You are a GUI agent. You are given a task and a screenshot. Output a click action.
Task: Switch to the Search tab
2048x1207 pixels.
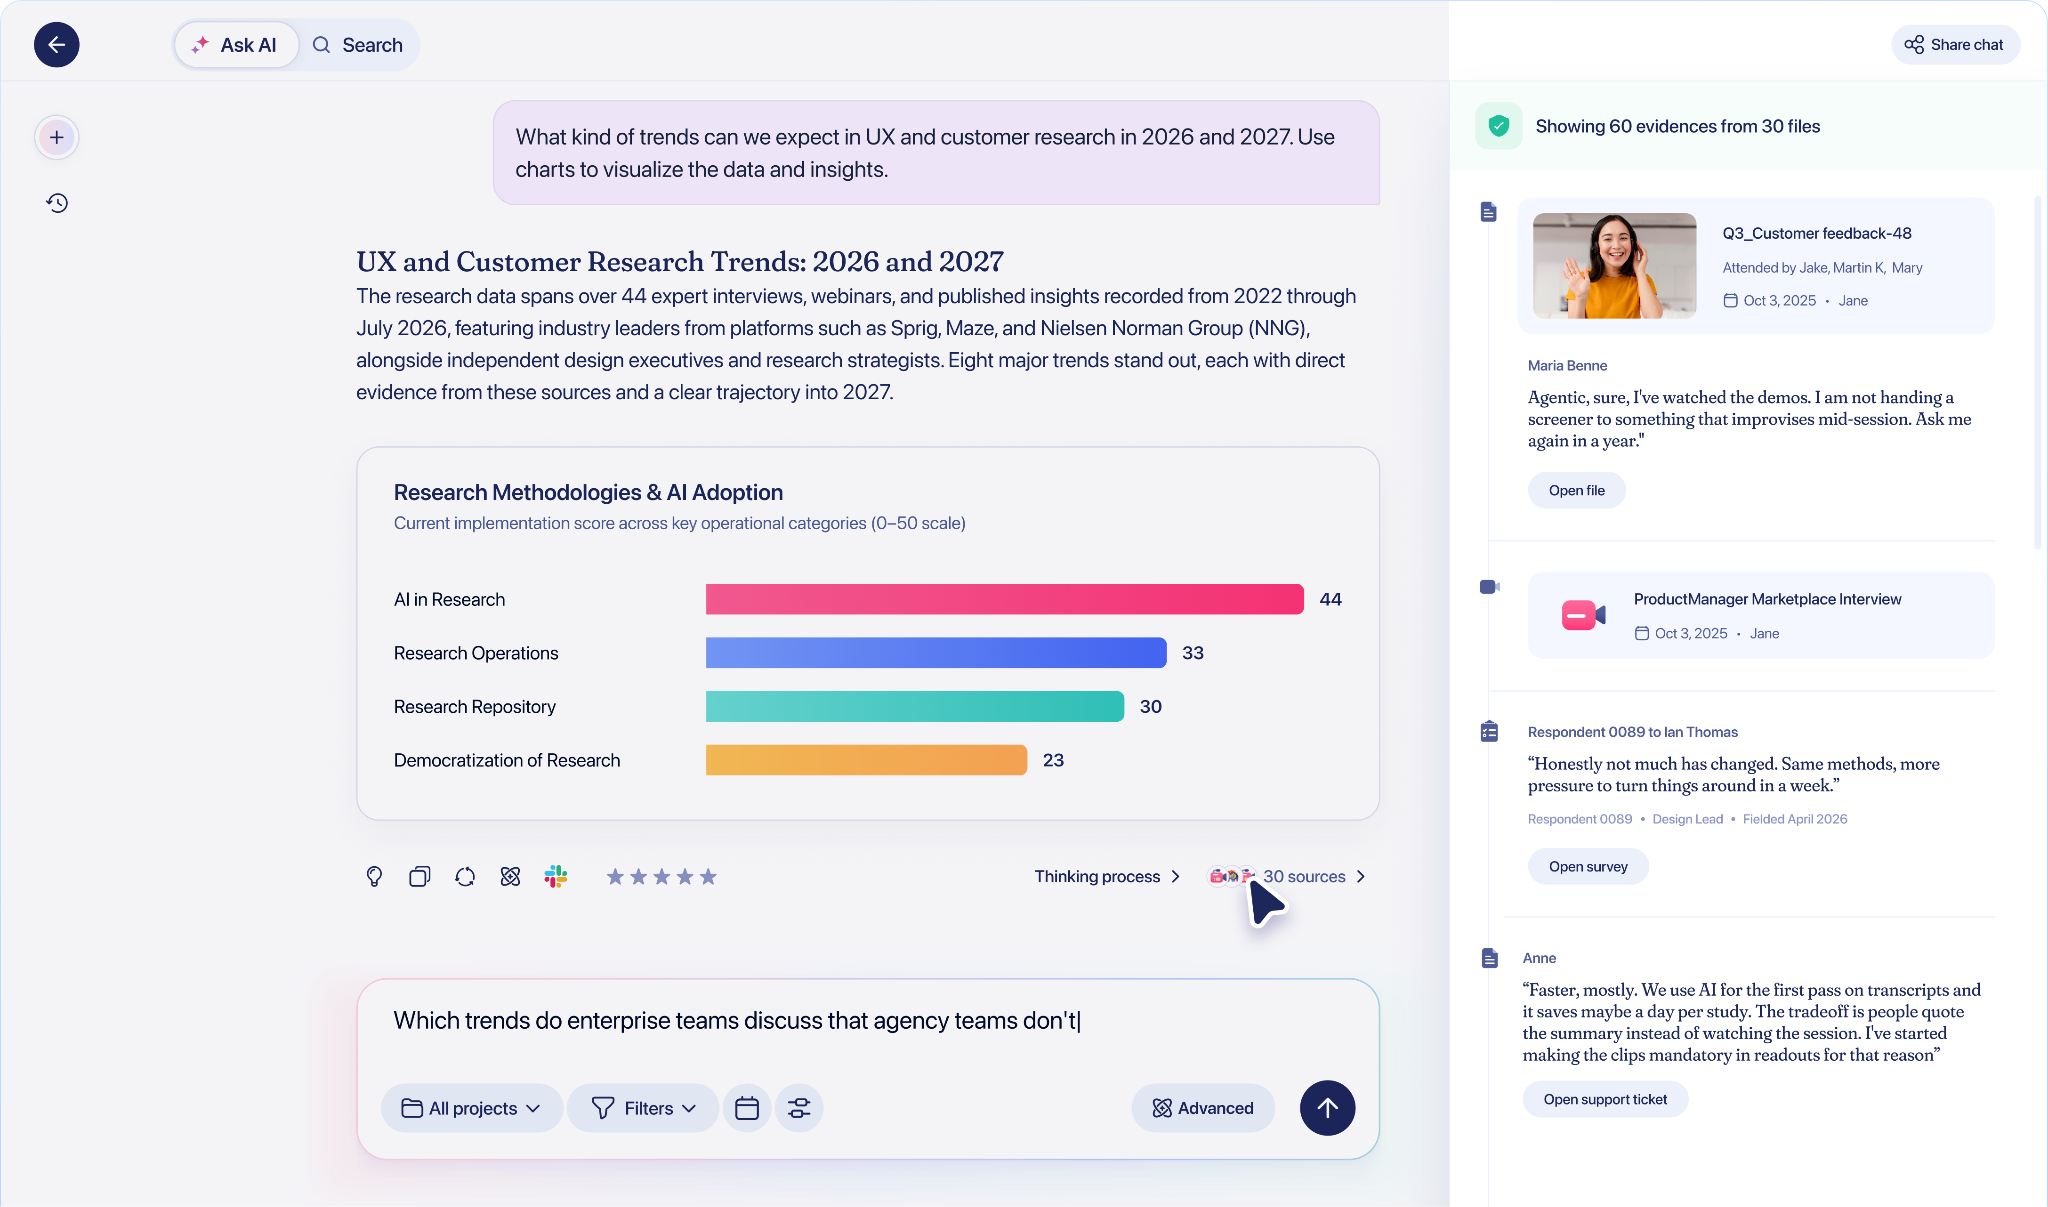pos(358,45)
